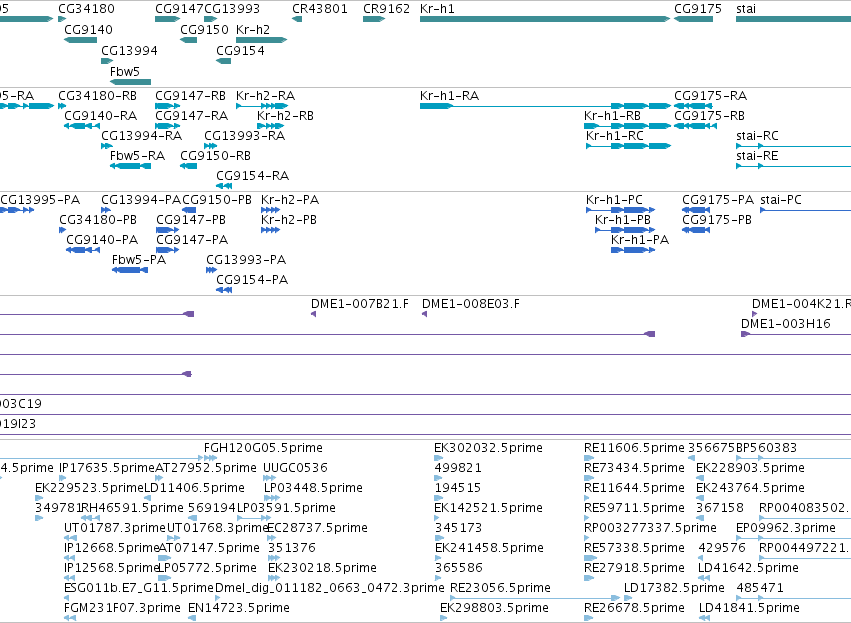Screen dimensions: 851x623
Task: Select the DME1-007B21.F clone end
Action: [x=313, y=314]
